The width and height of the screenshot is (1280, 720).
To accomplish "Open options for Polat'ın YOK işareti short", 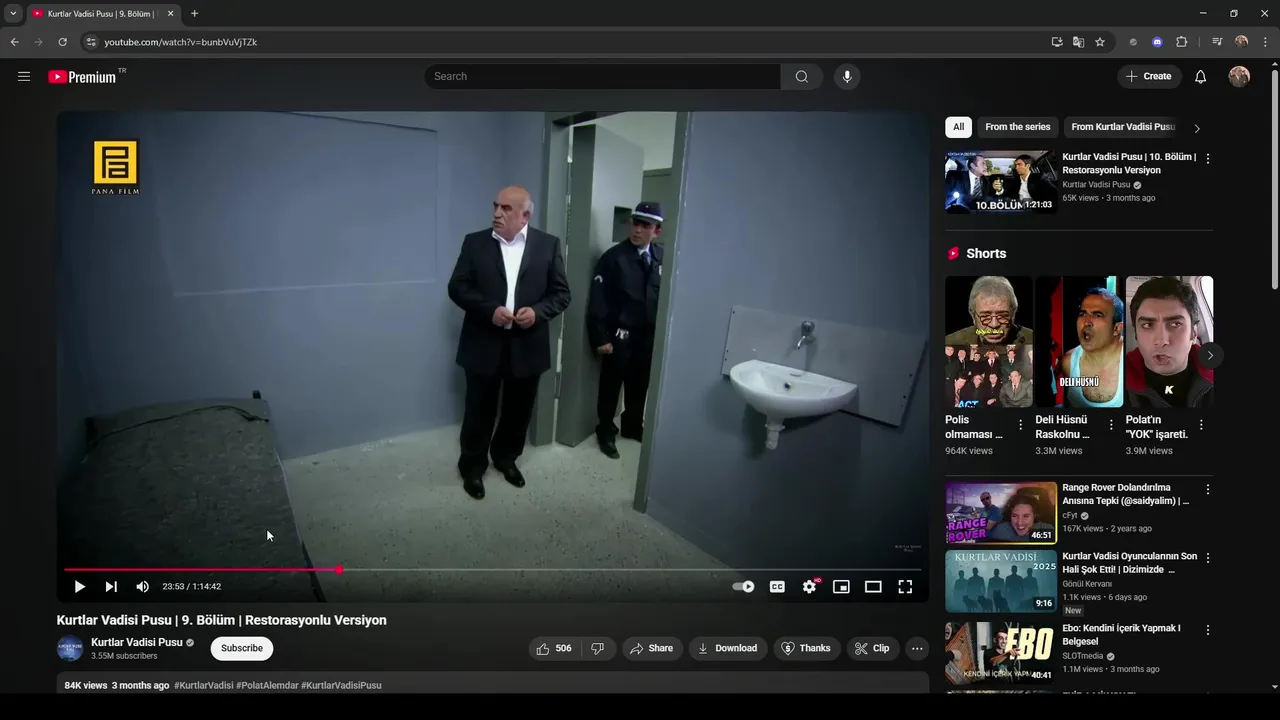I will click(x=1201, y=425).
